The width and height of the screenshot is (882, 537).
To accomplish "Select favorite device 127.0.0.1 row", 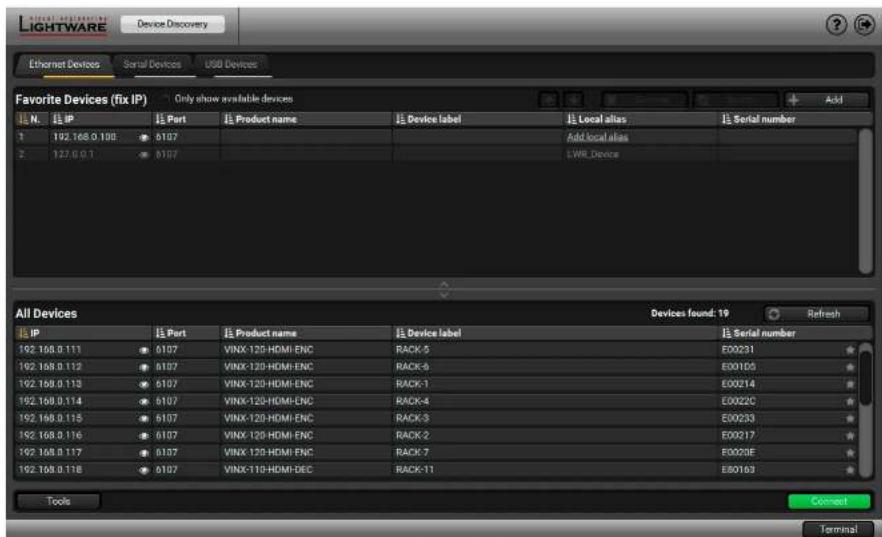I will pos(436,154).
